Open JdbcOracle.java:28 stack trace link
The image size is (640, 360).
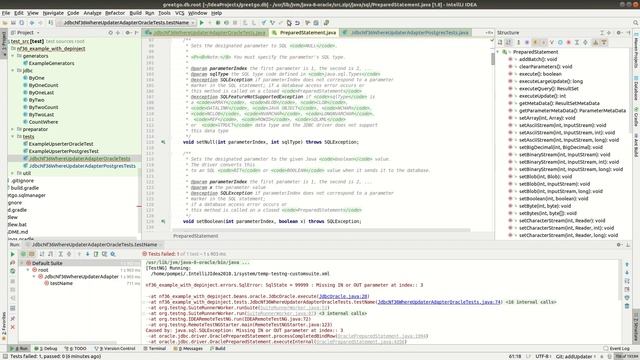point(343,296)
